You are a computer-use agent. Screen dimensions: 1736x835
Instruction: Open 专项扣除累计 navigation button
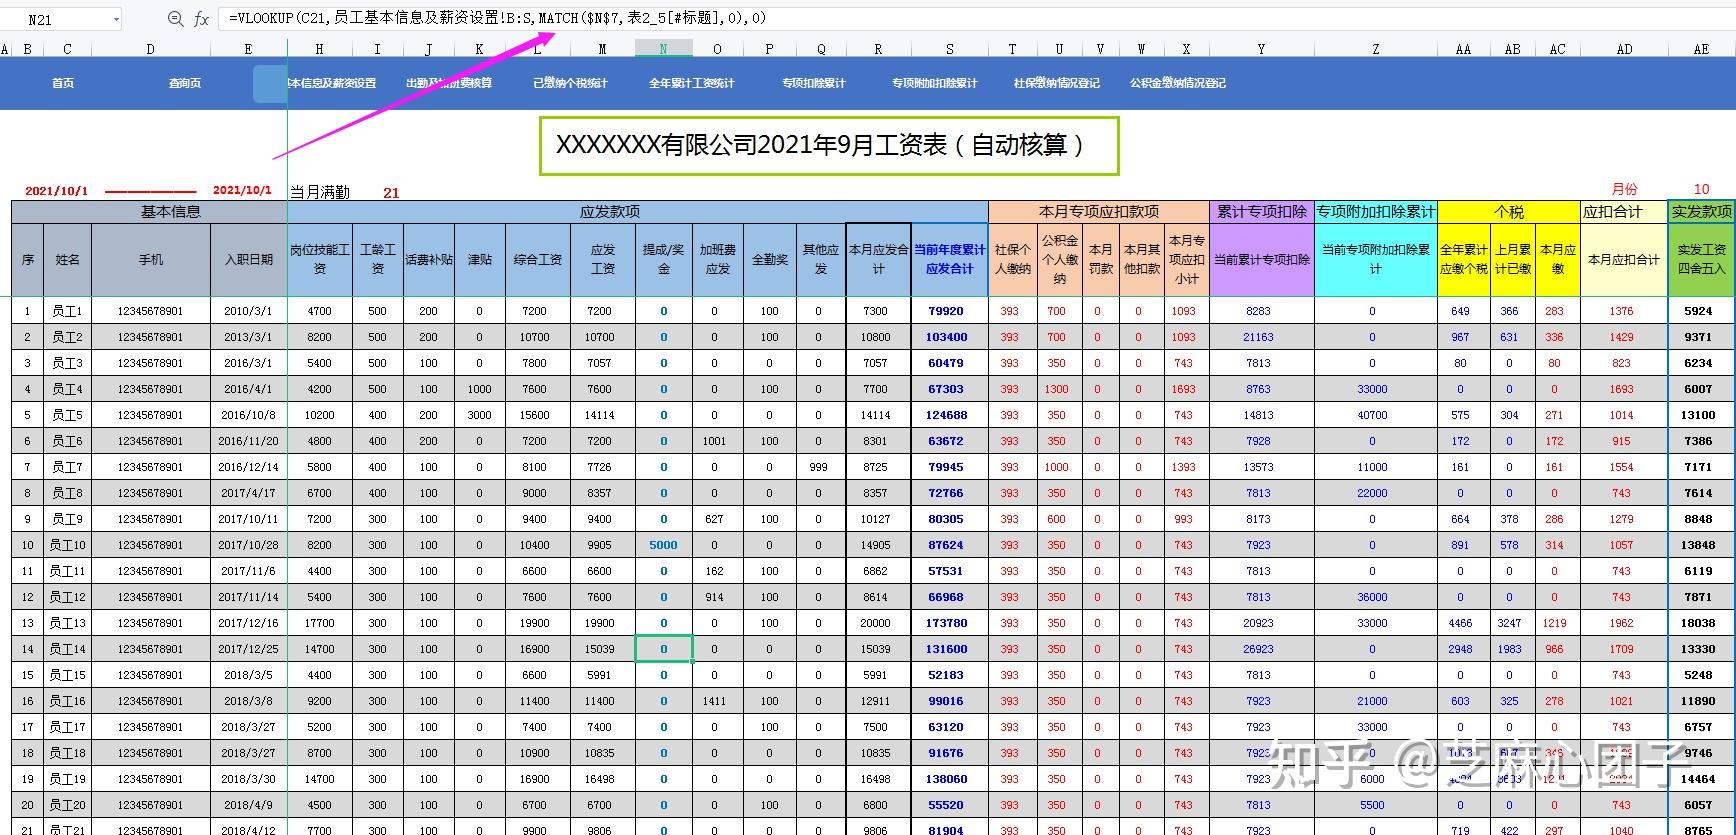pos(814,83)
